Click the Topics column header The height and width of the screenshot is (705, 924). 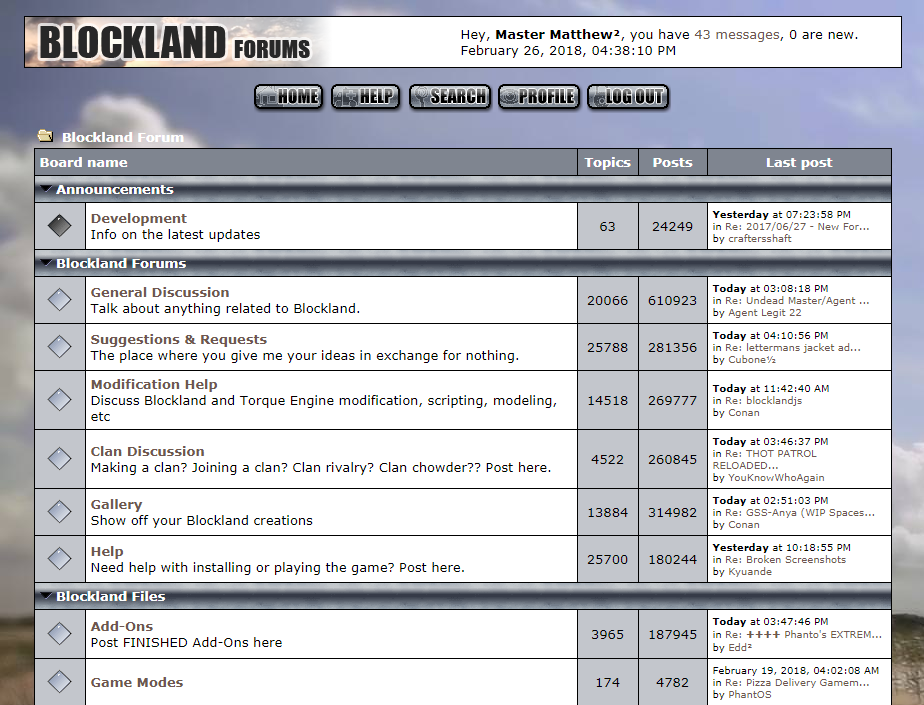click(608, 163)
